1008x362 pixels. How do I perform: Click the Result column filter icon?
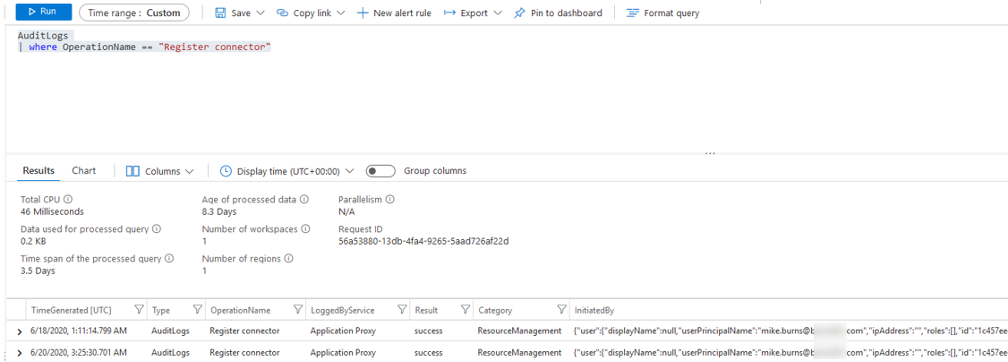click(465, 310)
